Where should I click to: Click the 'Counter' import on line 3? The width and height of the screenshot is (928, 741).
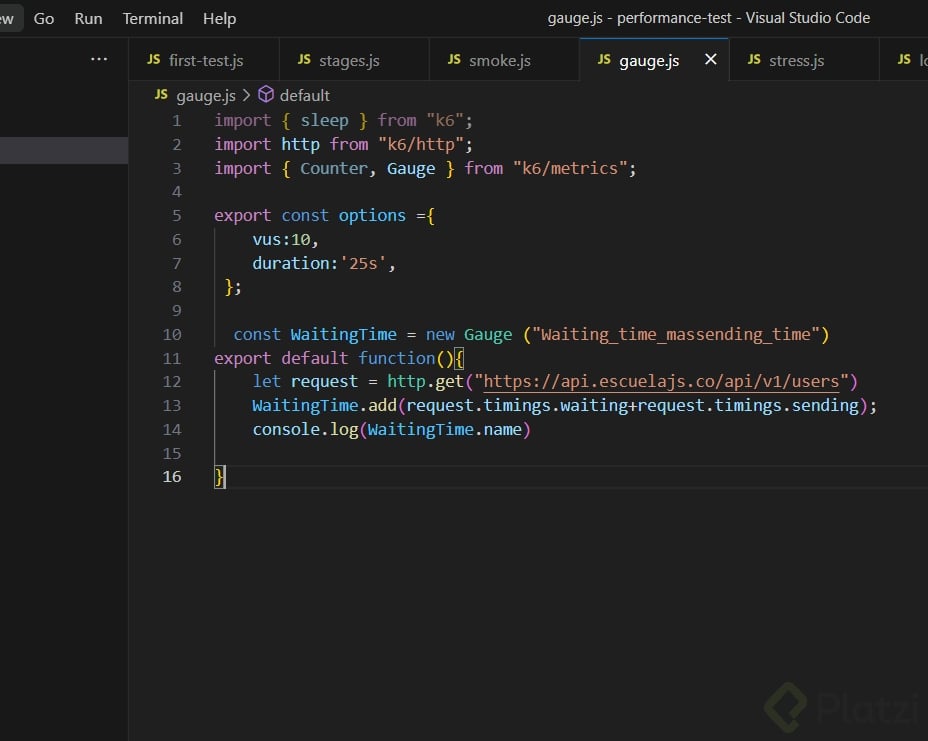334,169
